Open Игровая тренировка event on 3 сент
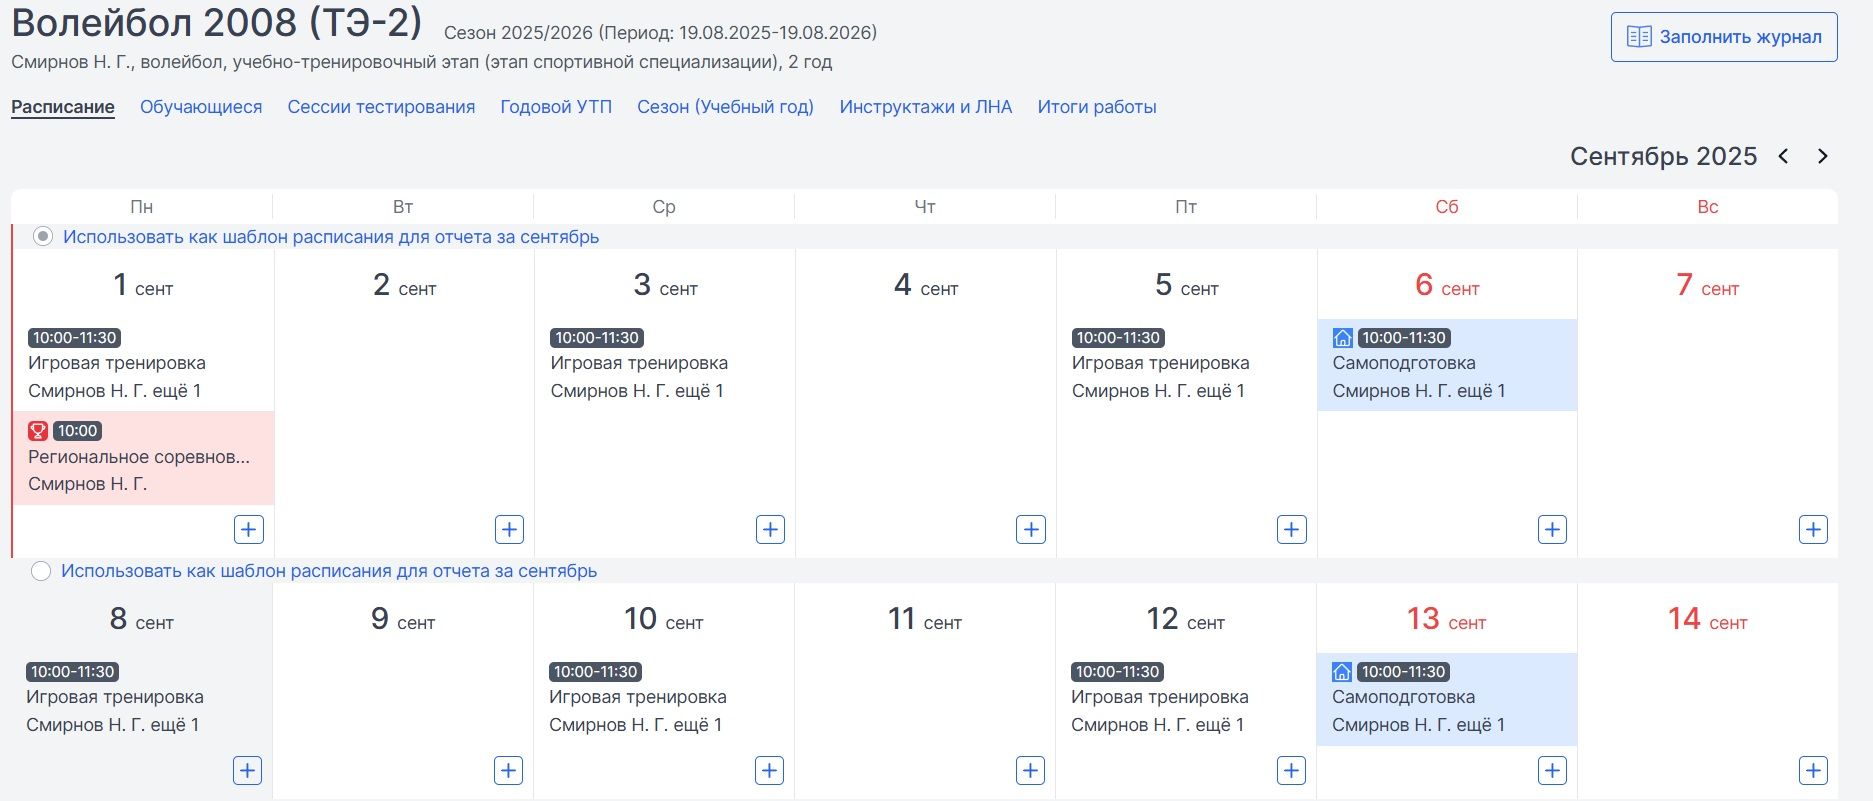 [x=639, y=363]
